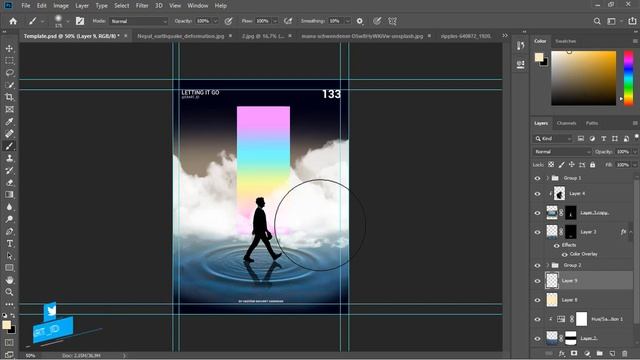Expand Group 2 folder arrow
The image size is (640, 360).
click(548, 265)
